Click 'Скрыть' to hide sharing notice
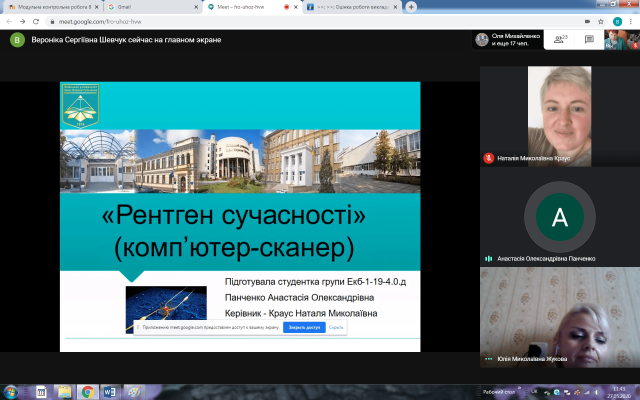The image size is (640, 400). (x=336, y=327)
